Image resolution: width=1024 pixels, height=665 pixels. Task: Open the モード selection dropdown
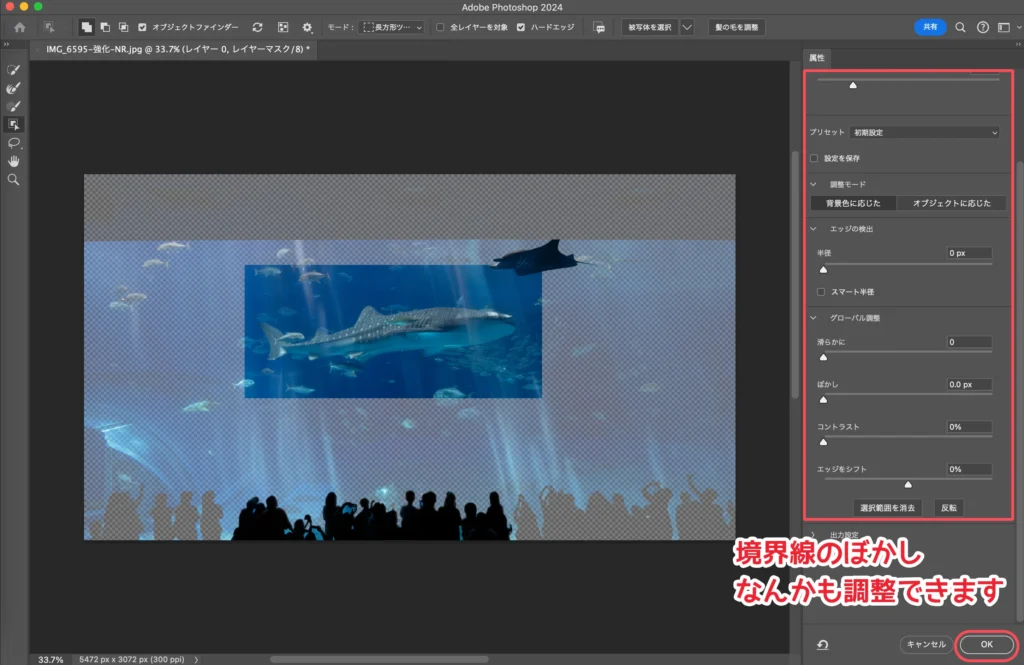tap(392, 27)
